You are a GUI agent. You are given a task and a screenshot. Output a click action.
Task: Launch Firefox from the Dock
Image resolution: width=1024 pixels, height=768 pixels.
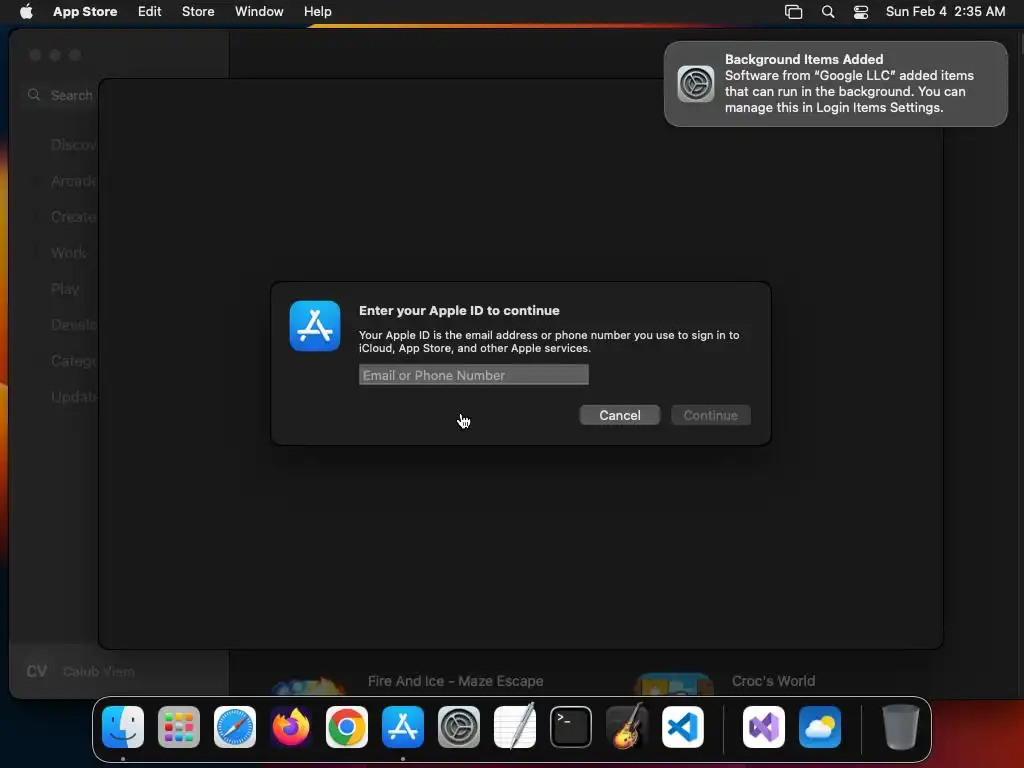[291, 727]
